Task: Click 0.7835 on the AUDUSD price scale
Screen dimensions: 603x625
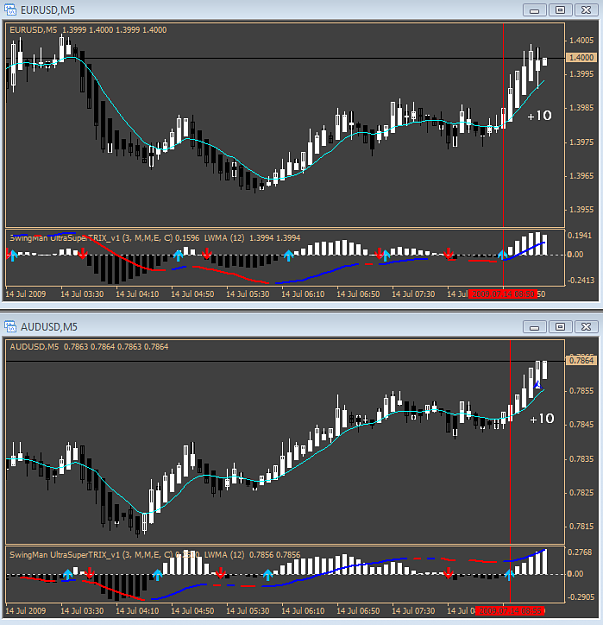Action: (581, 459)
